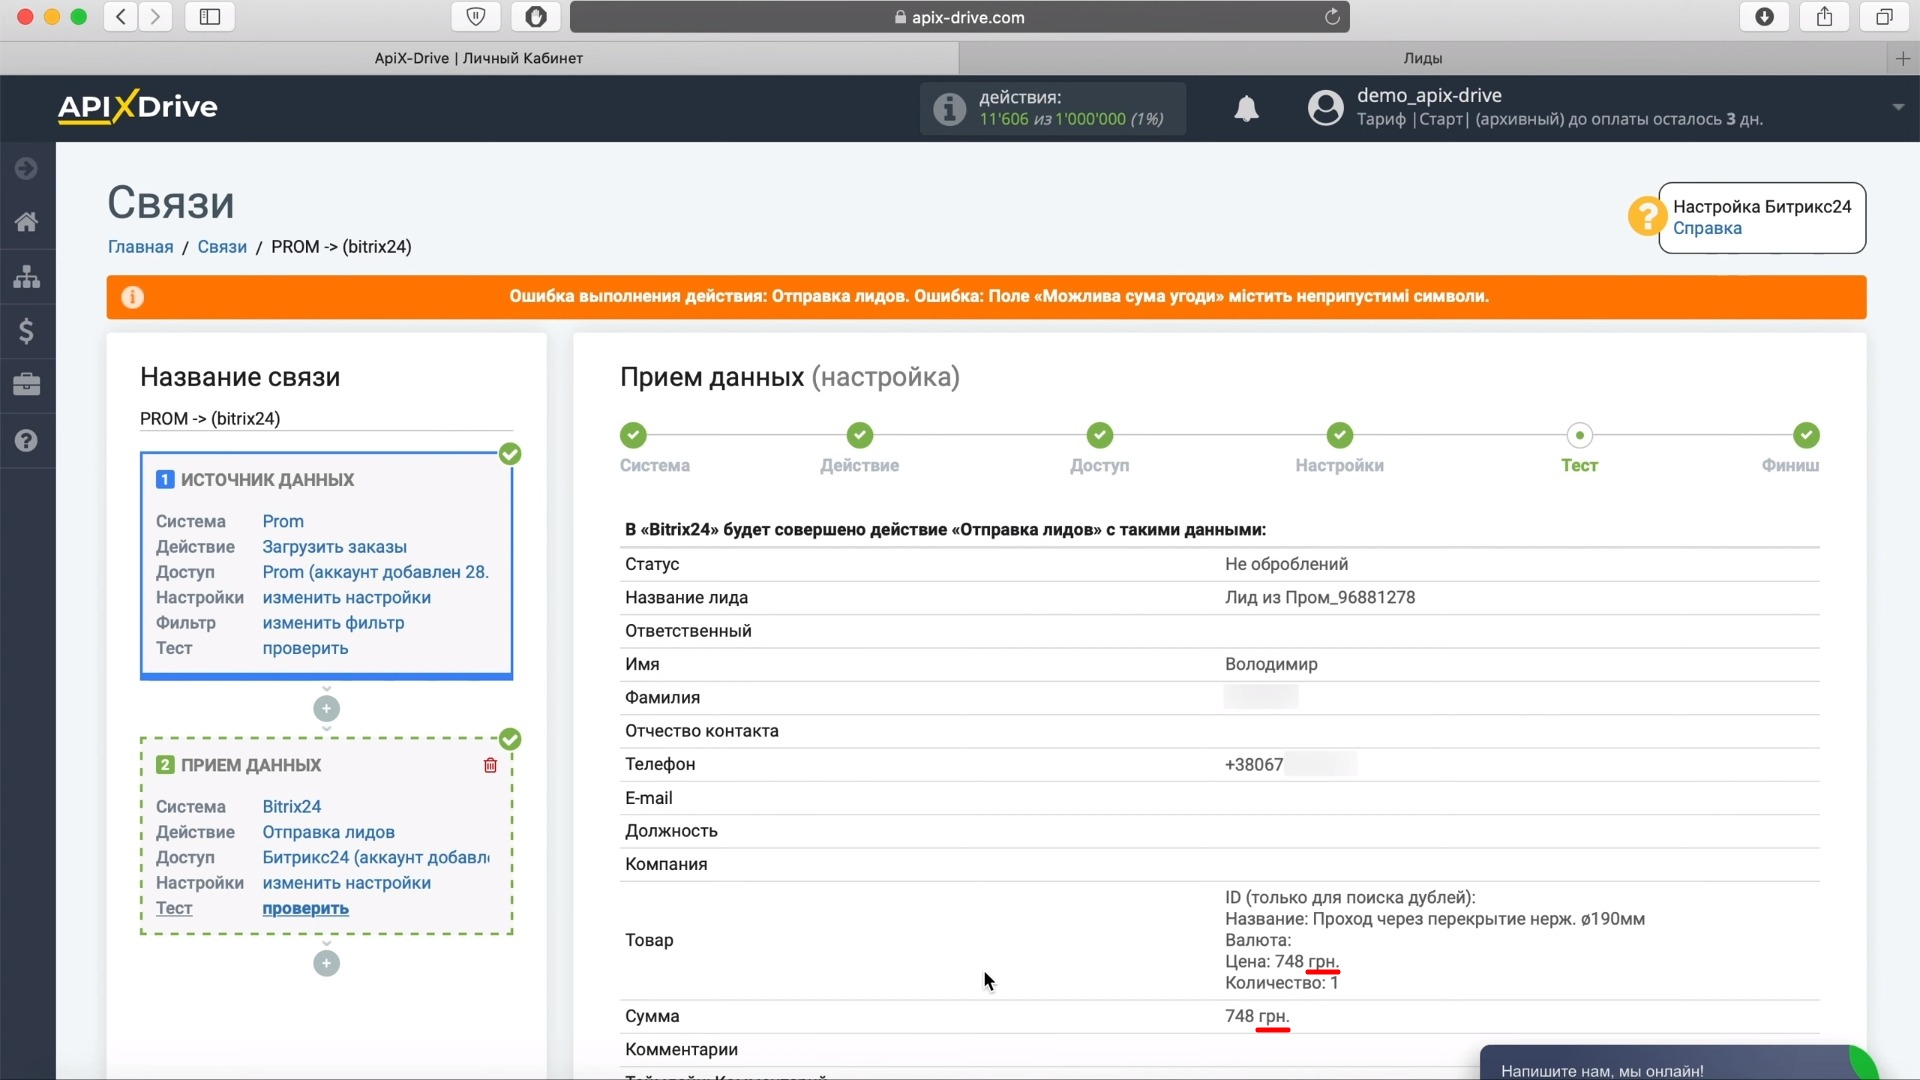Switch to the Лиды browser tab
This screenshot has height=1080, width=1920.
(1422, 59)
